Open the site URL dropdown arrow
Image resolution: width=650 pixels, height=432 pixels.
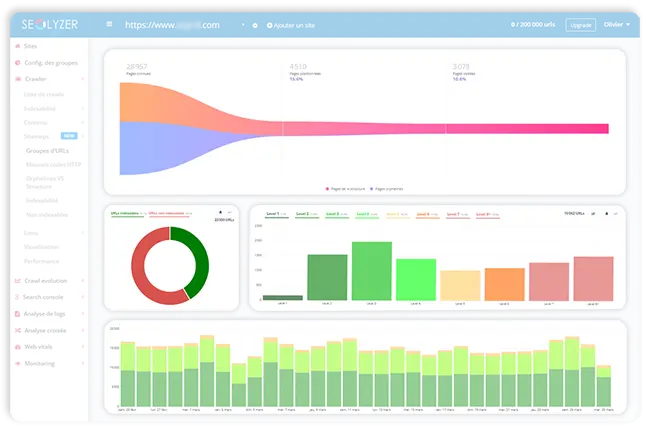coord(243,25)
